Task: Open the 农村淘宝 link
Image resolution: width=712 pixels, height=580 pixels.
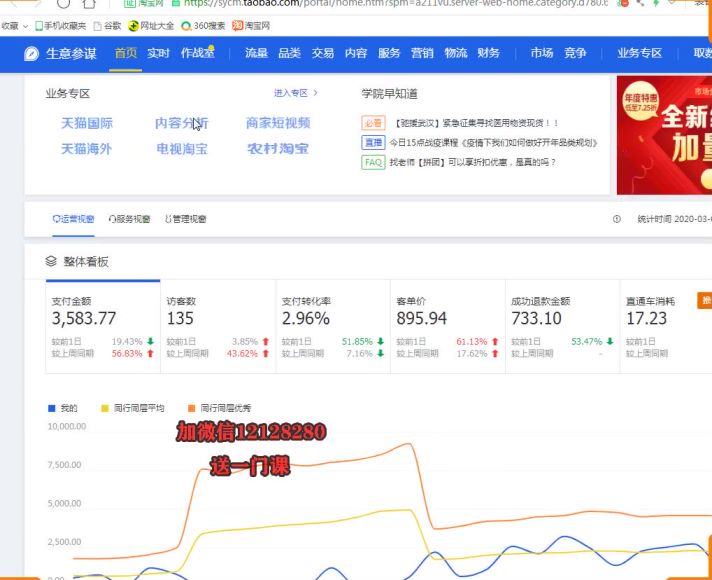Action: coord(278,149)
